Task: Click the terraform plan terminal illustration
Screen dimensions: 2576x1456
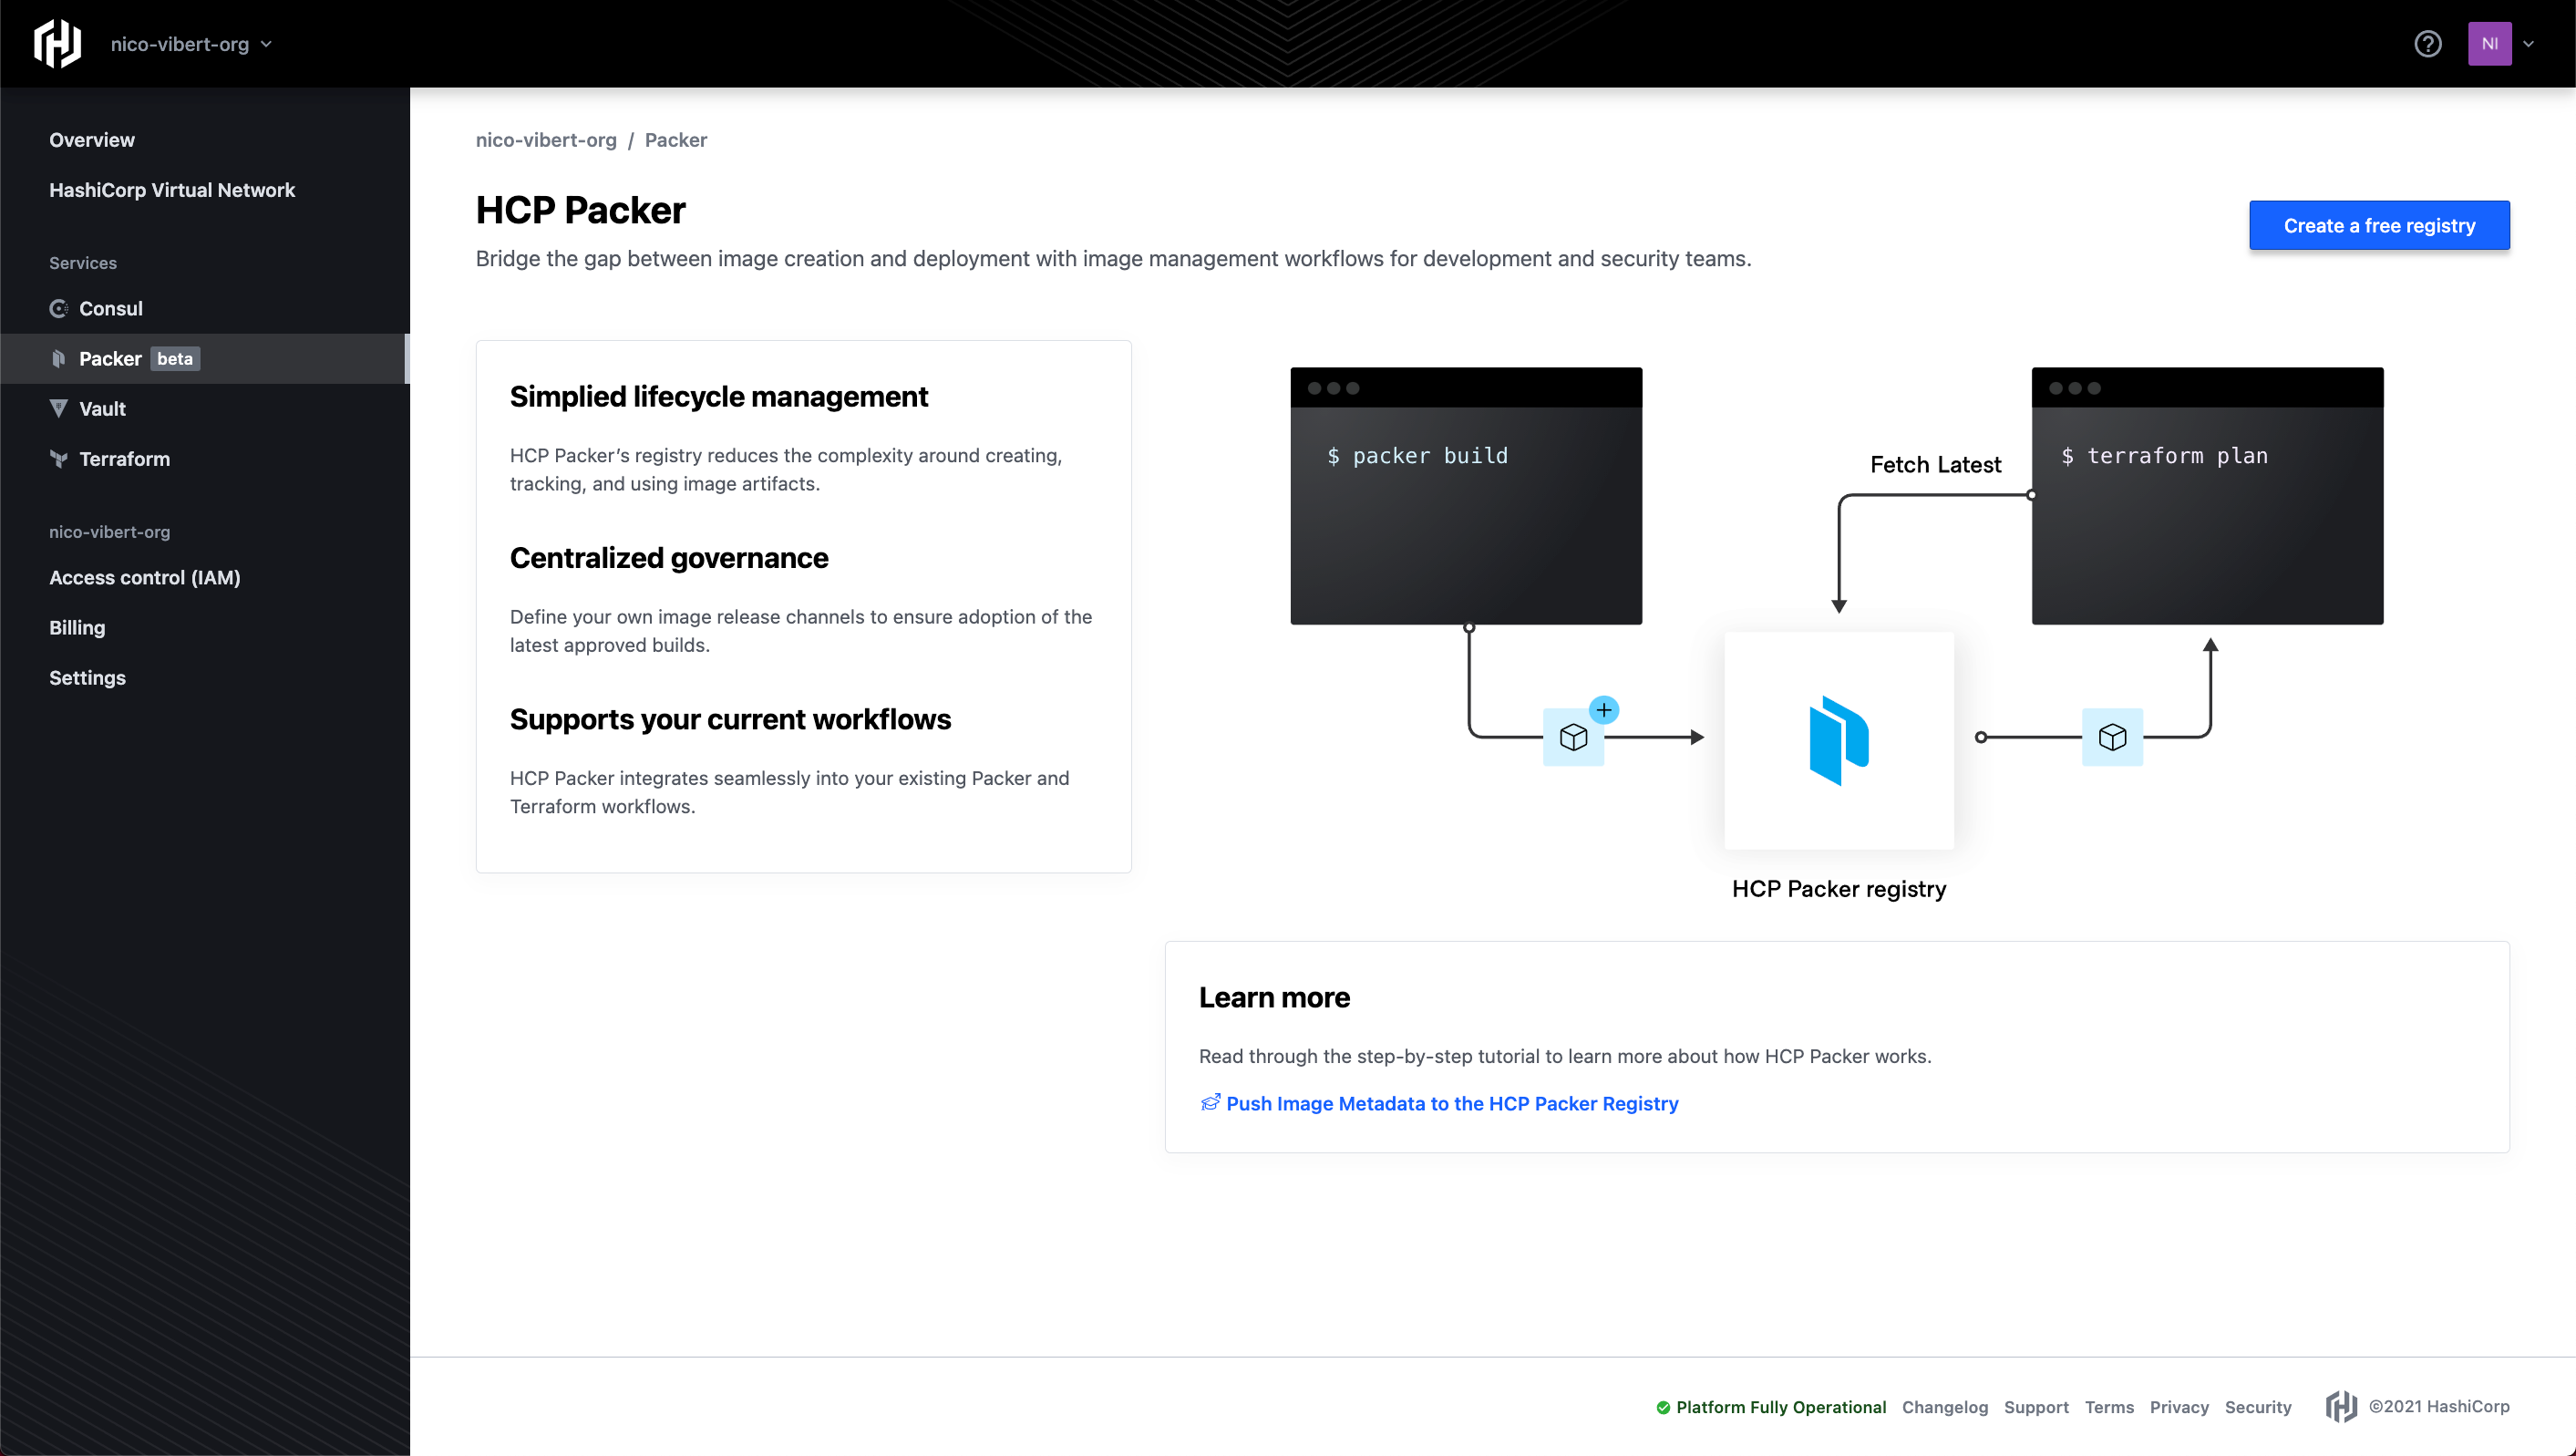Action: 2206,496
